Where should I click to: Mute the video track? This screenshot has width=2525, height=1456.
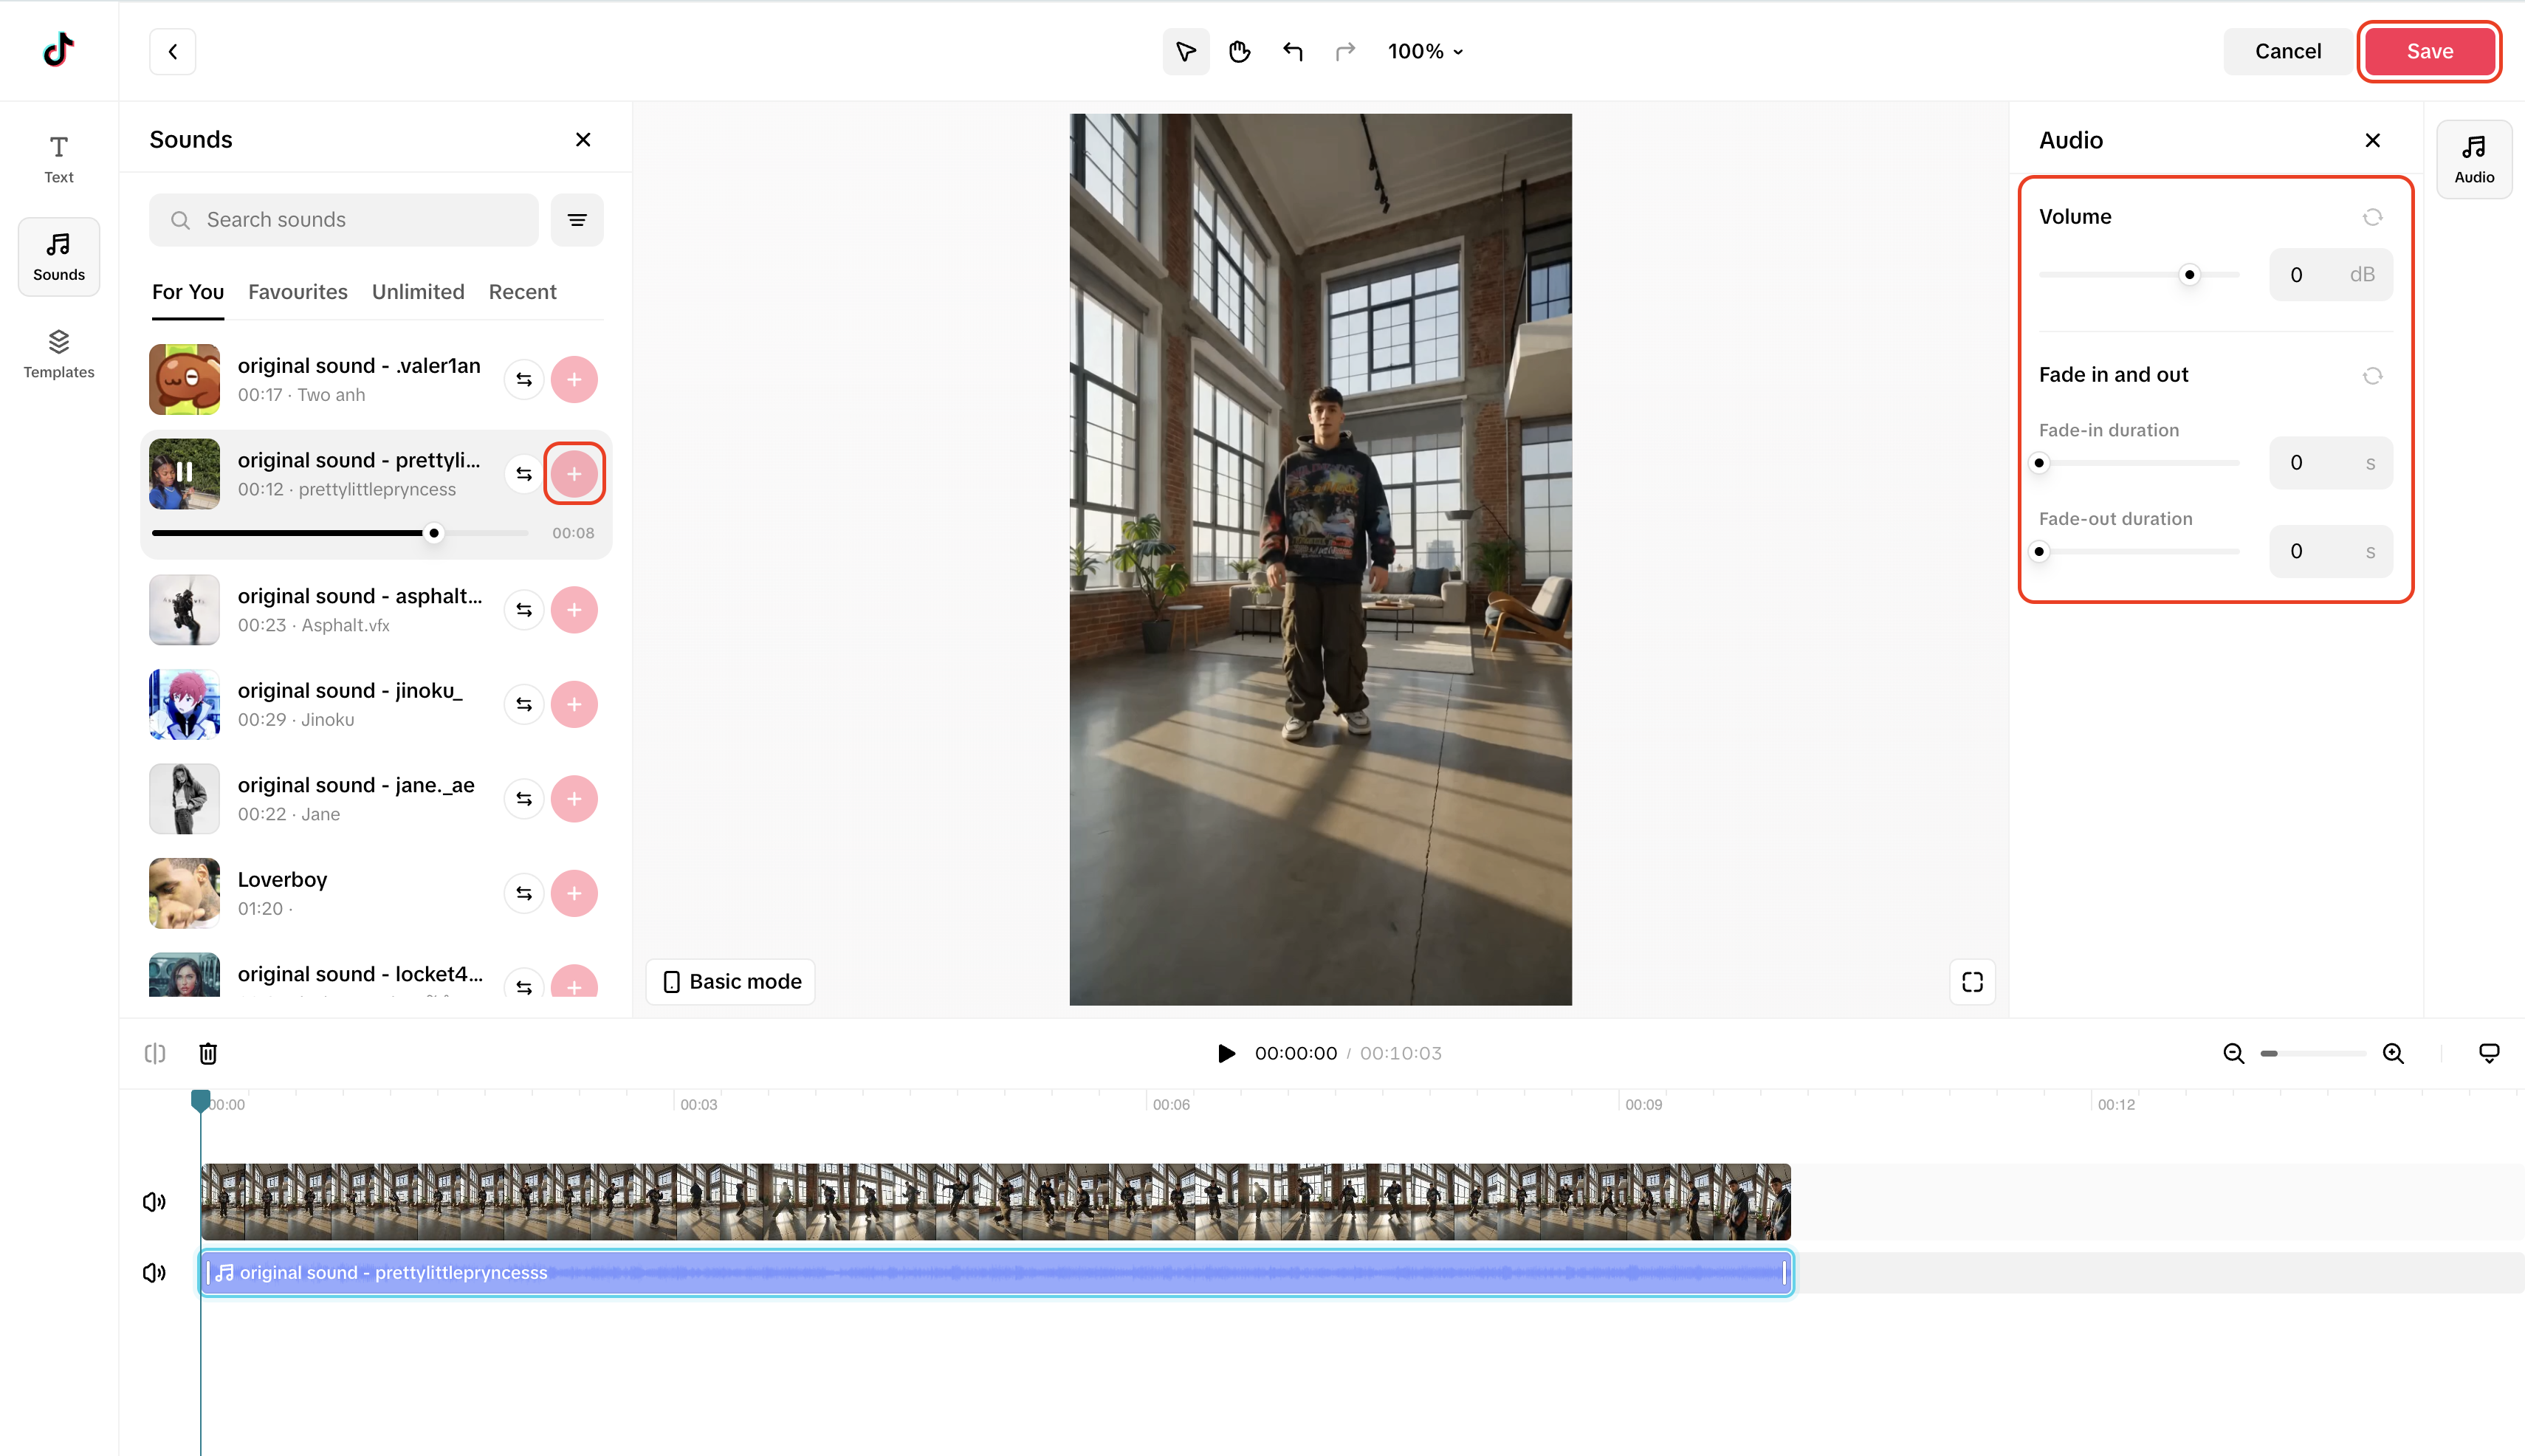coord(154,1202)
